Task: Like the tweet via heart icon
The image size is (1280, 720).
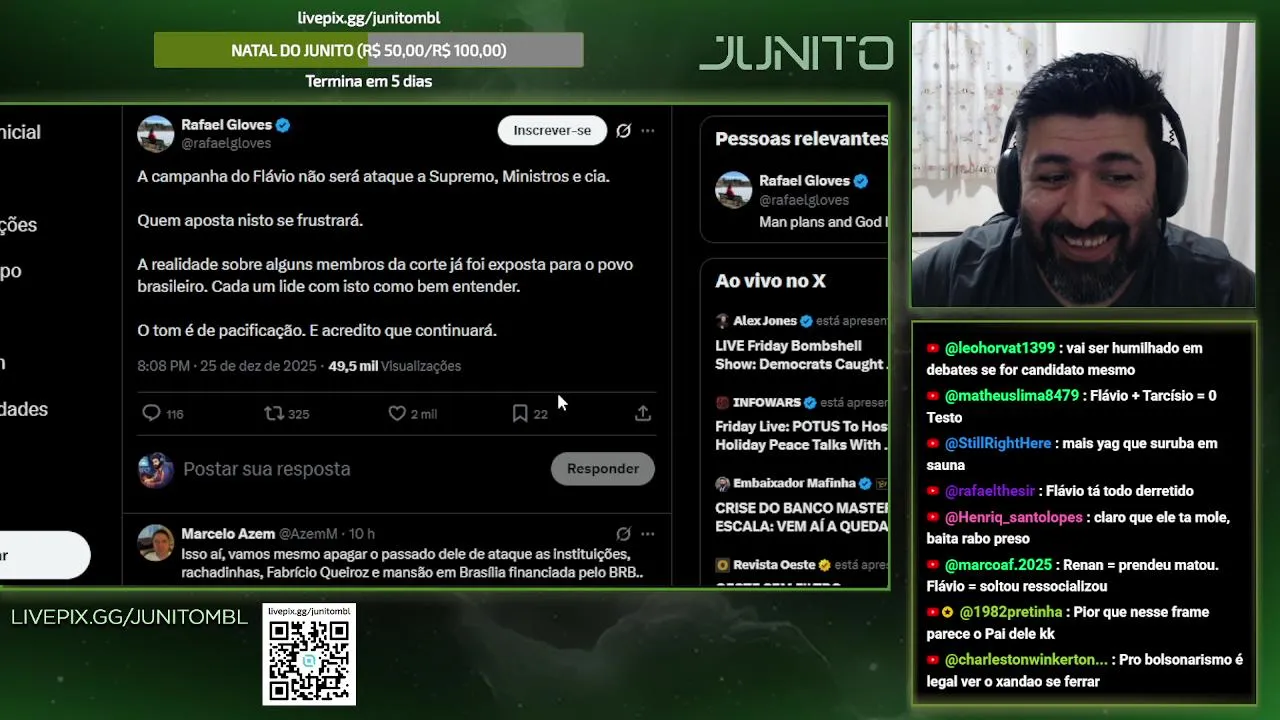Action: (397, 413)
